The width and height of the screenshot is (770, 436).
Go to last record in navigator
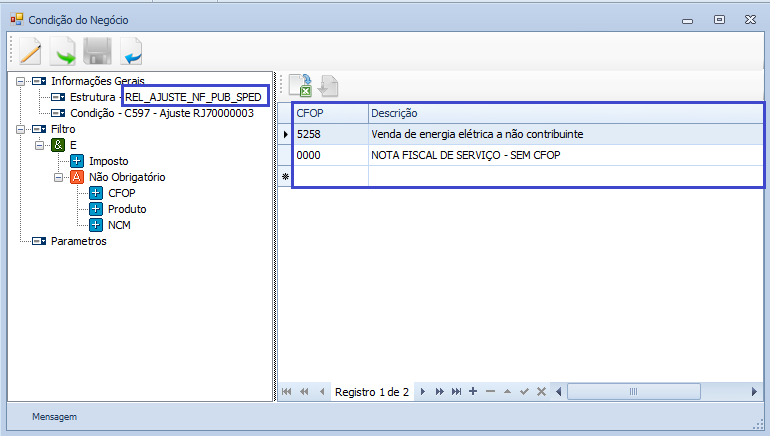[x=456, y=392]
